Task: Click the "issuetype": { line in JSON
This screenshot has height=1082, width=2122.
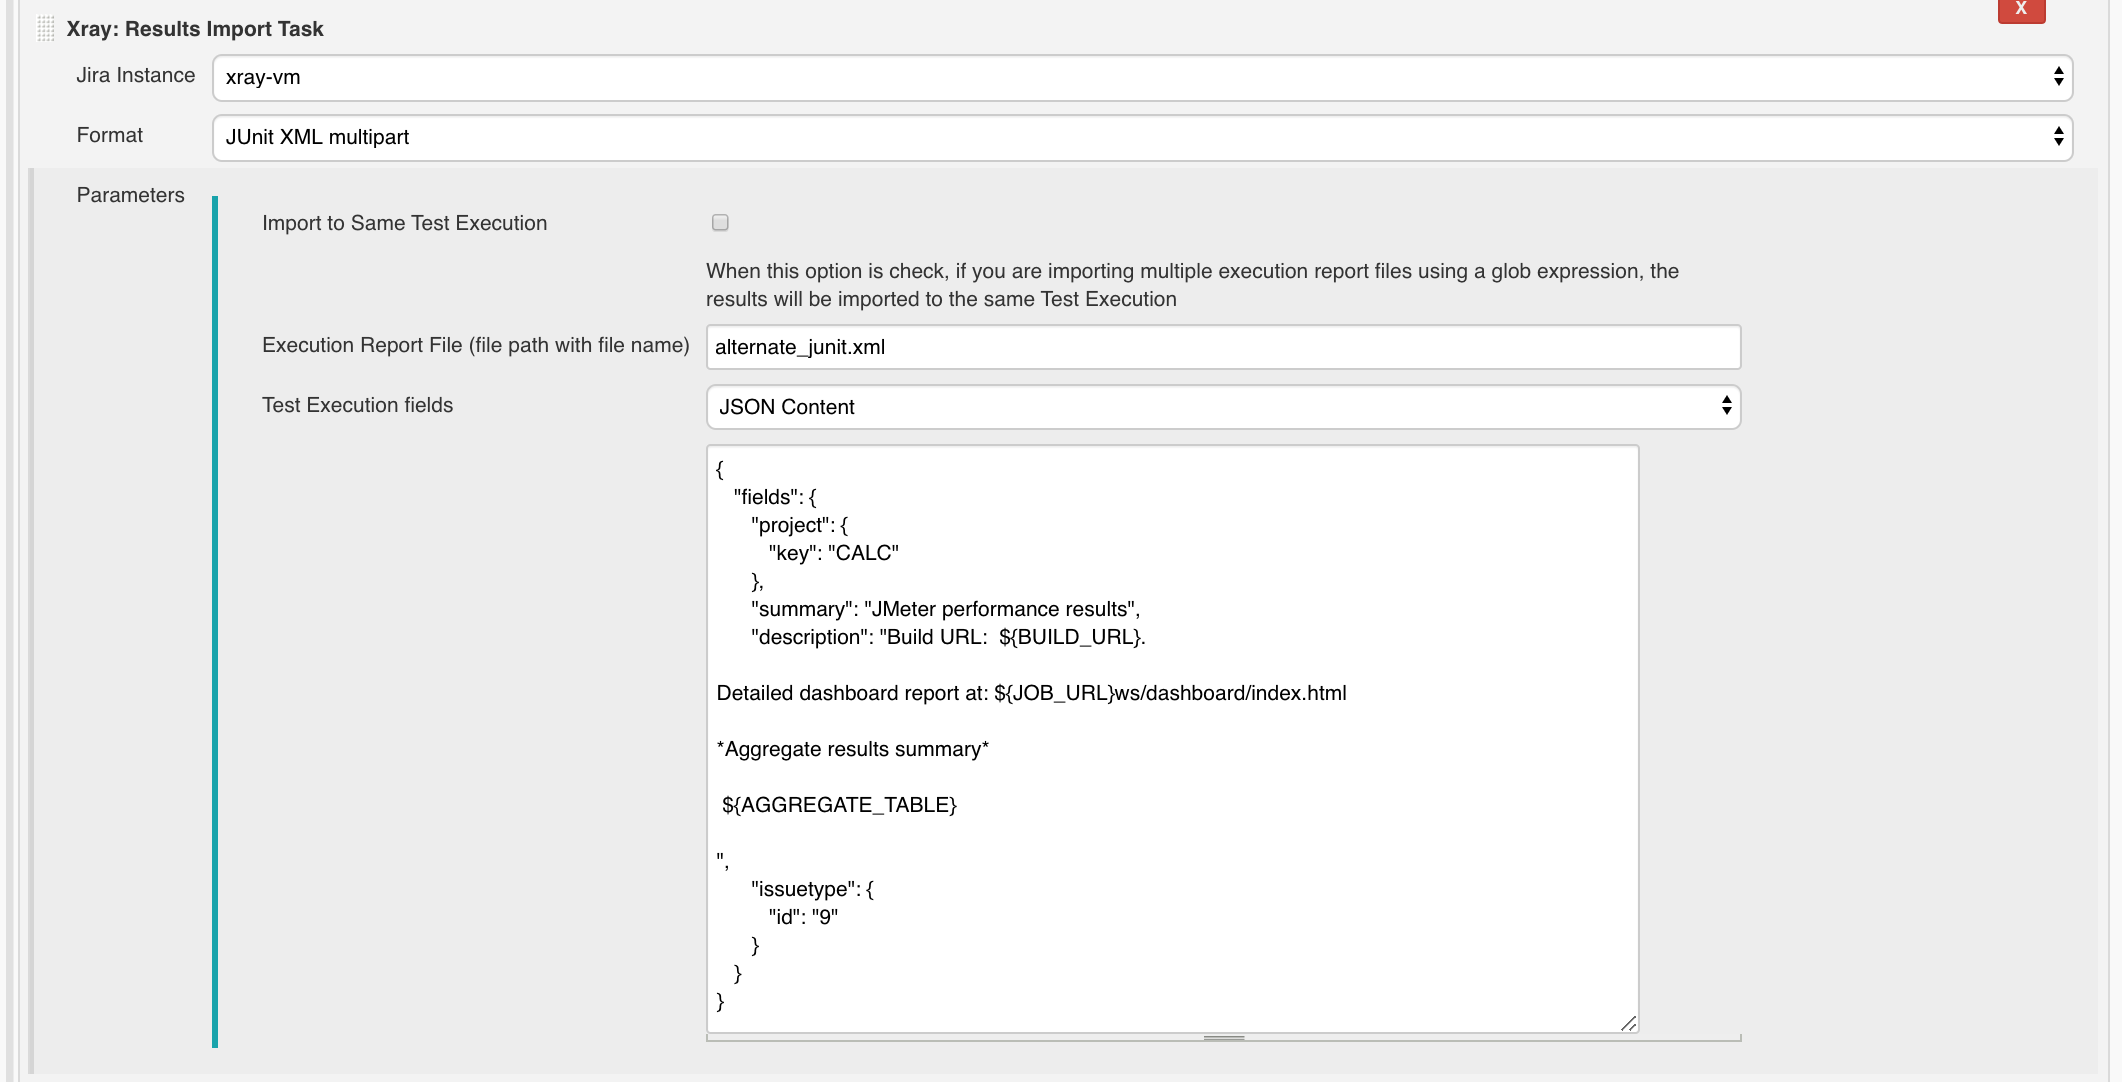Action: (x=812, y=889)
